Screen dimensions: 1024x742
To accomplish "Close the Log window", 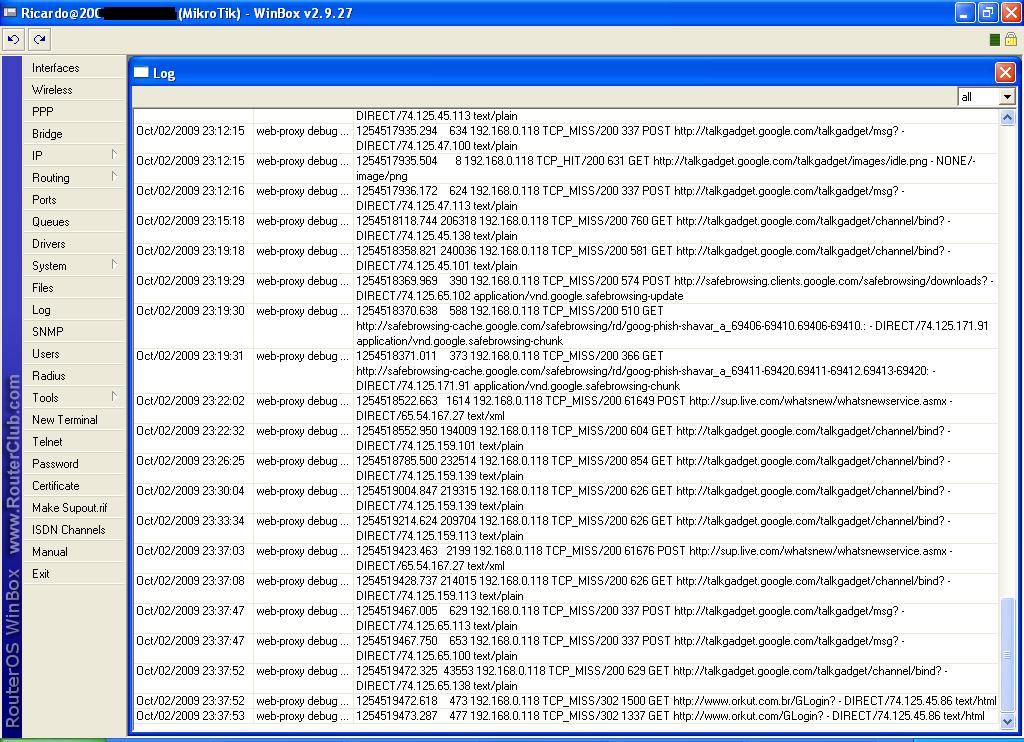I will click(x=1005, y=73).
